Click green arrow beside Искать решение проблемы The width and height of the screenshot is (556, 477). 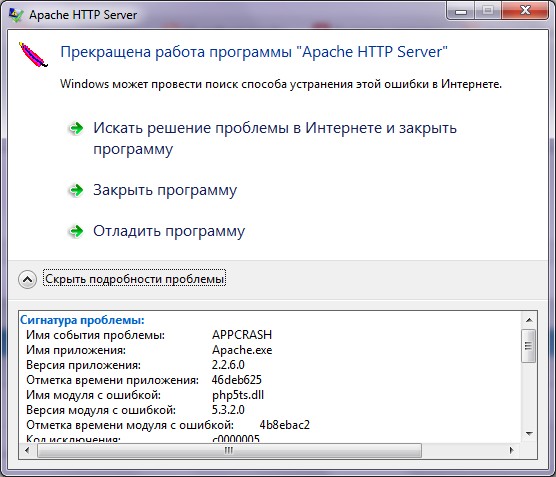coord(76,128)
